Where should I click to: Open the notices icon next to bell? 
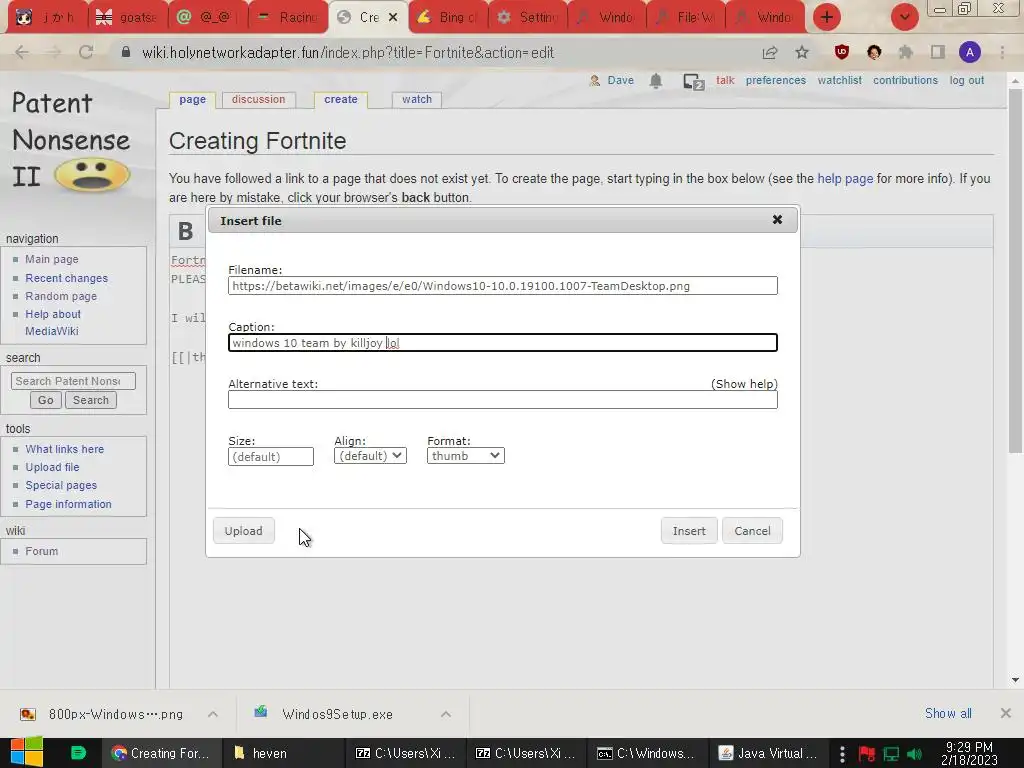[x=693, y=82]
